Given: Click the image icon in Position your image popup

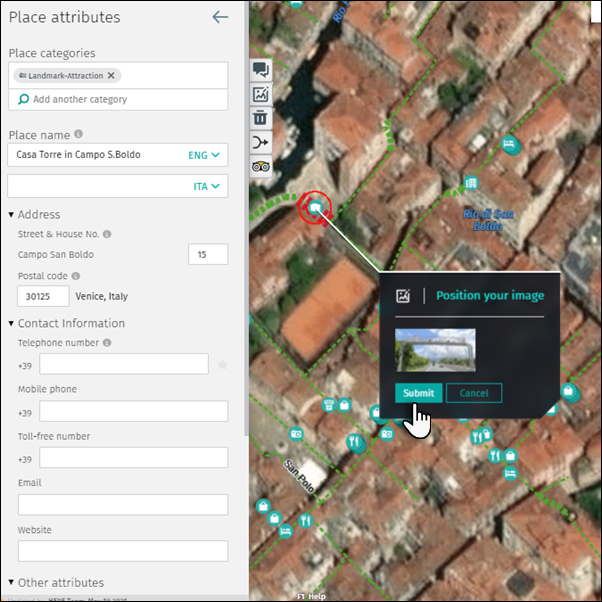Looking at the screenshot, I should [403, 296].
